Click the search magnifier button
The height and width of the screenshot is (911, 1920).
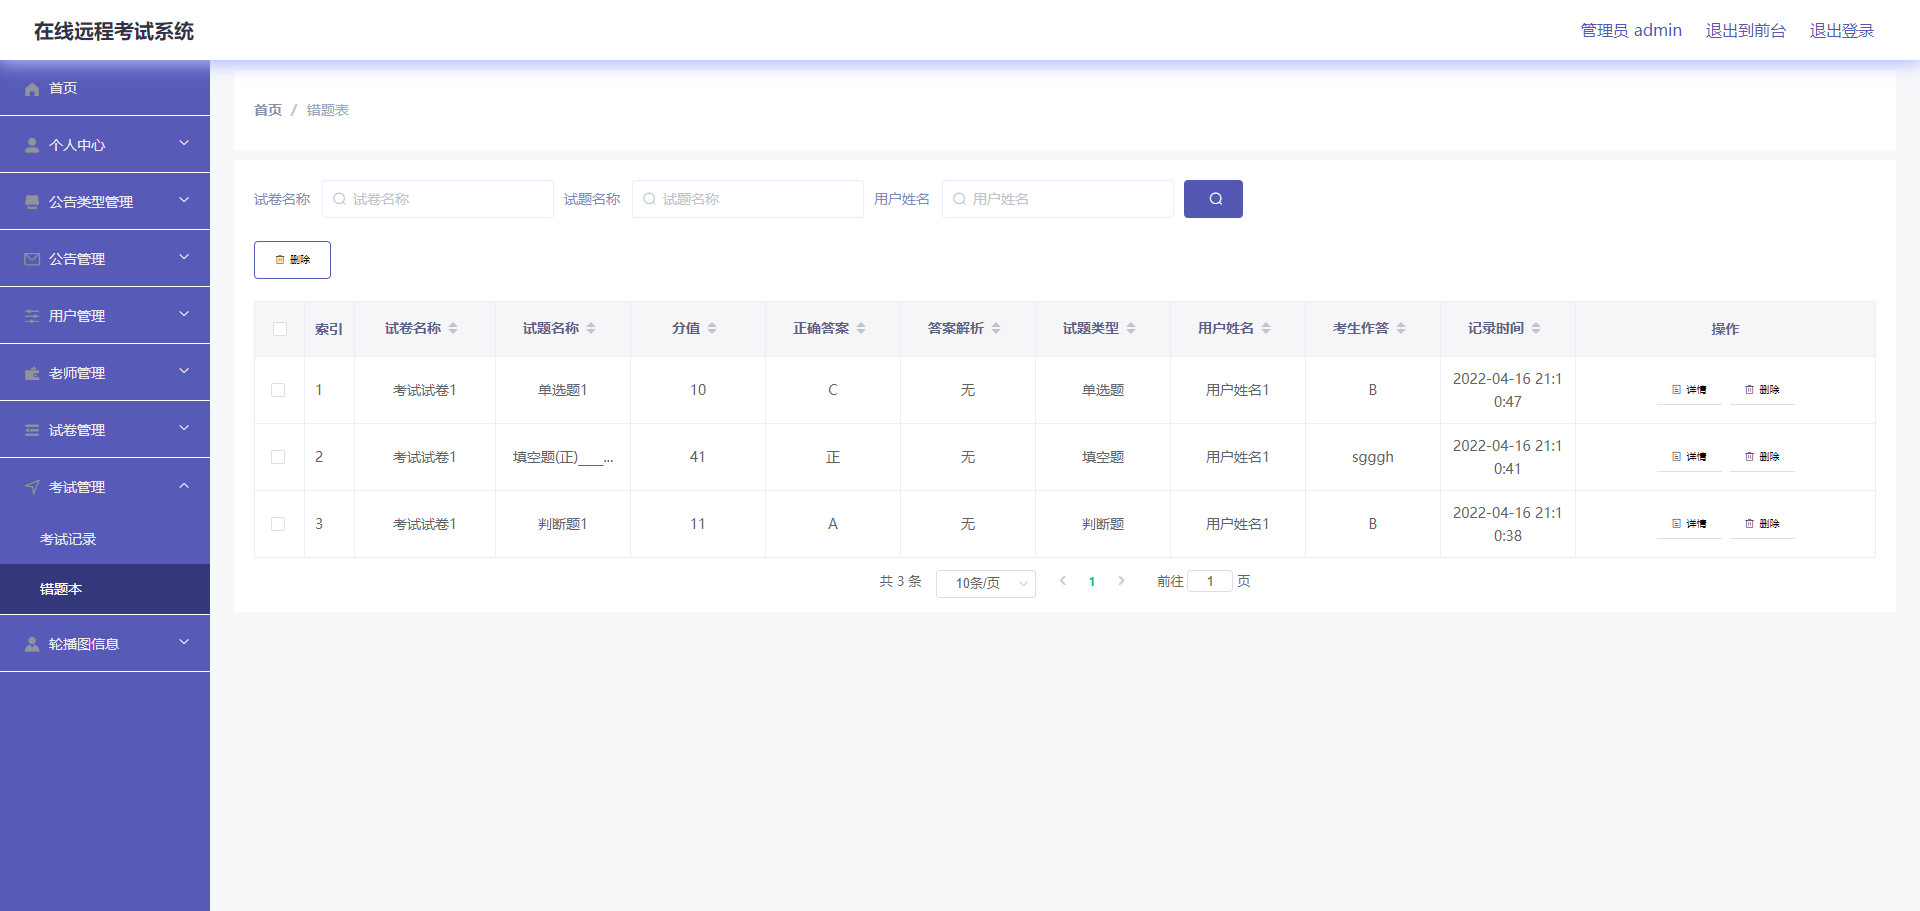point(1213,199)
